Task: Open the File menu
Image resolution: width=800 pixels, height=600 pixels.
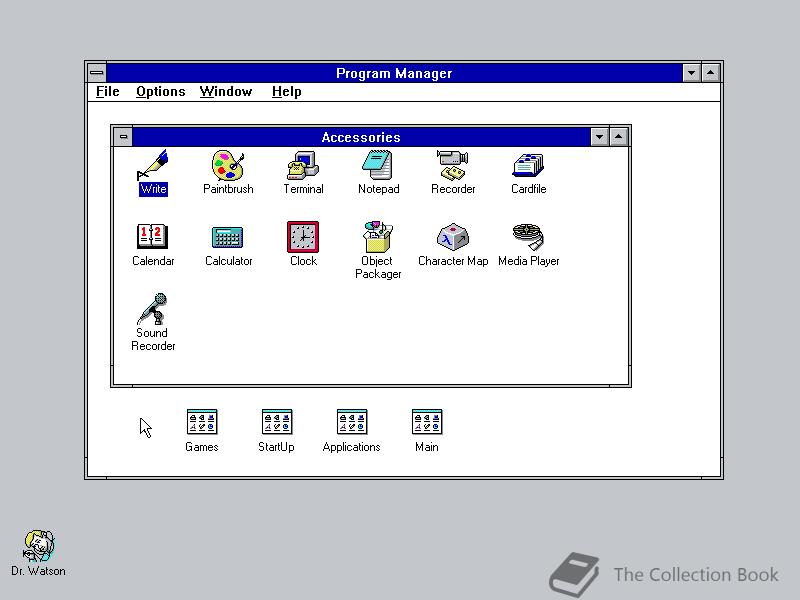Action: 108,92
